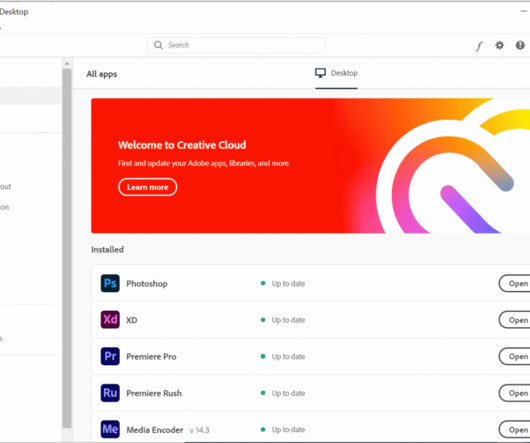Click the Media Encoder app icon
Image resolution: width=530 pixels, height=443 pixels.
[110, 429]
